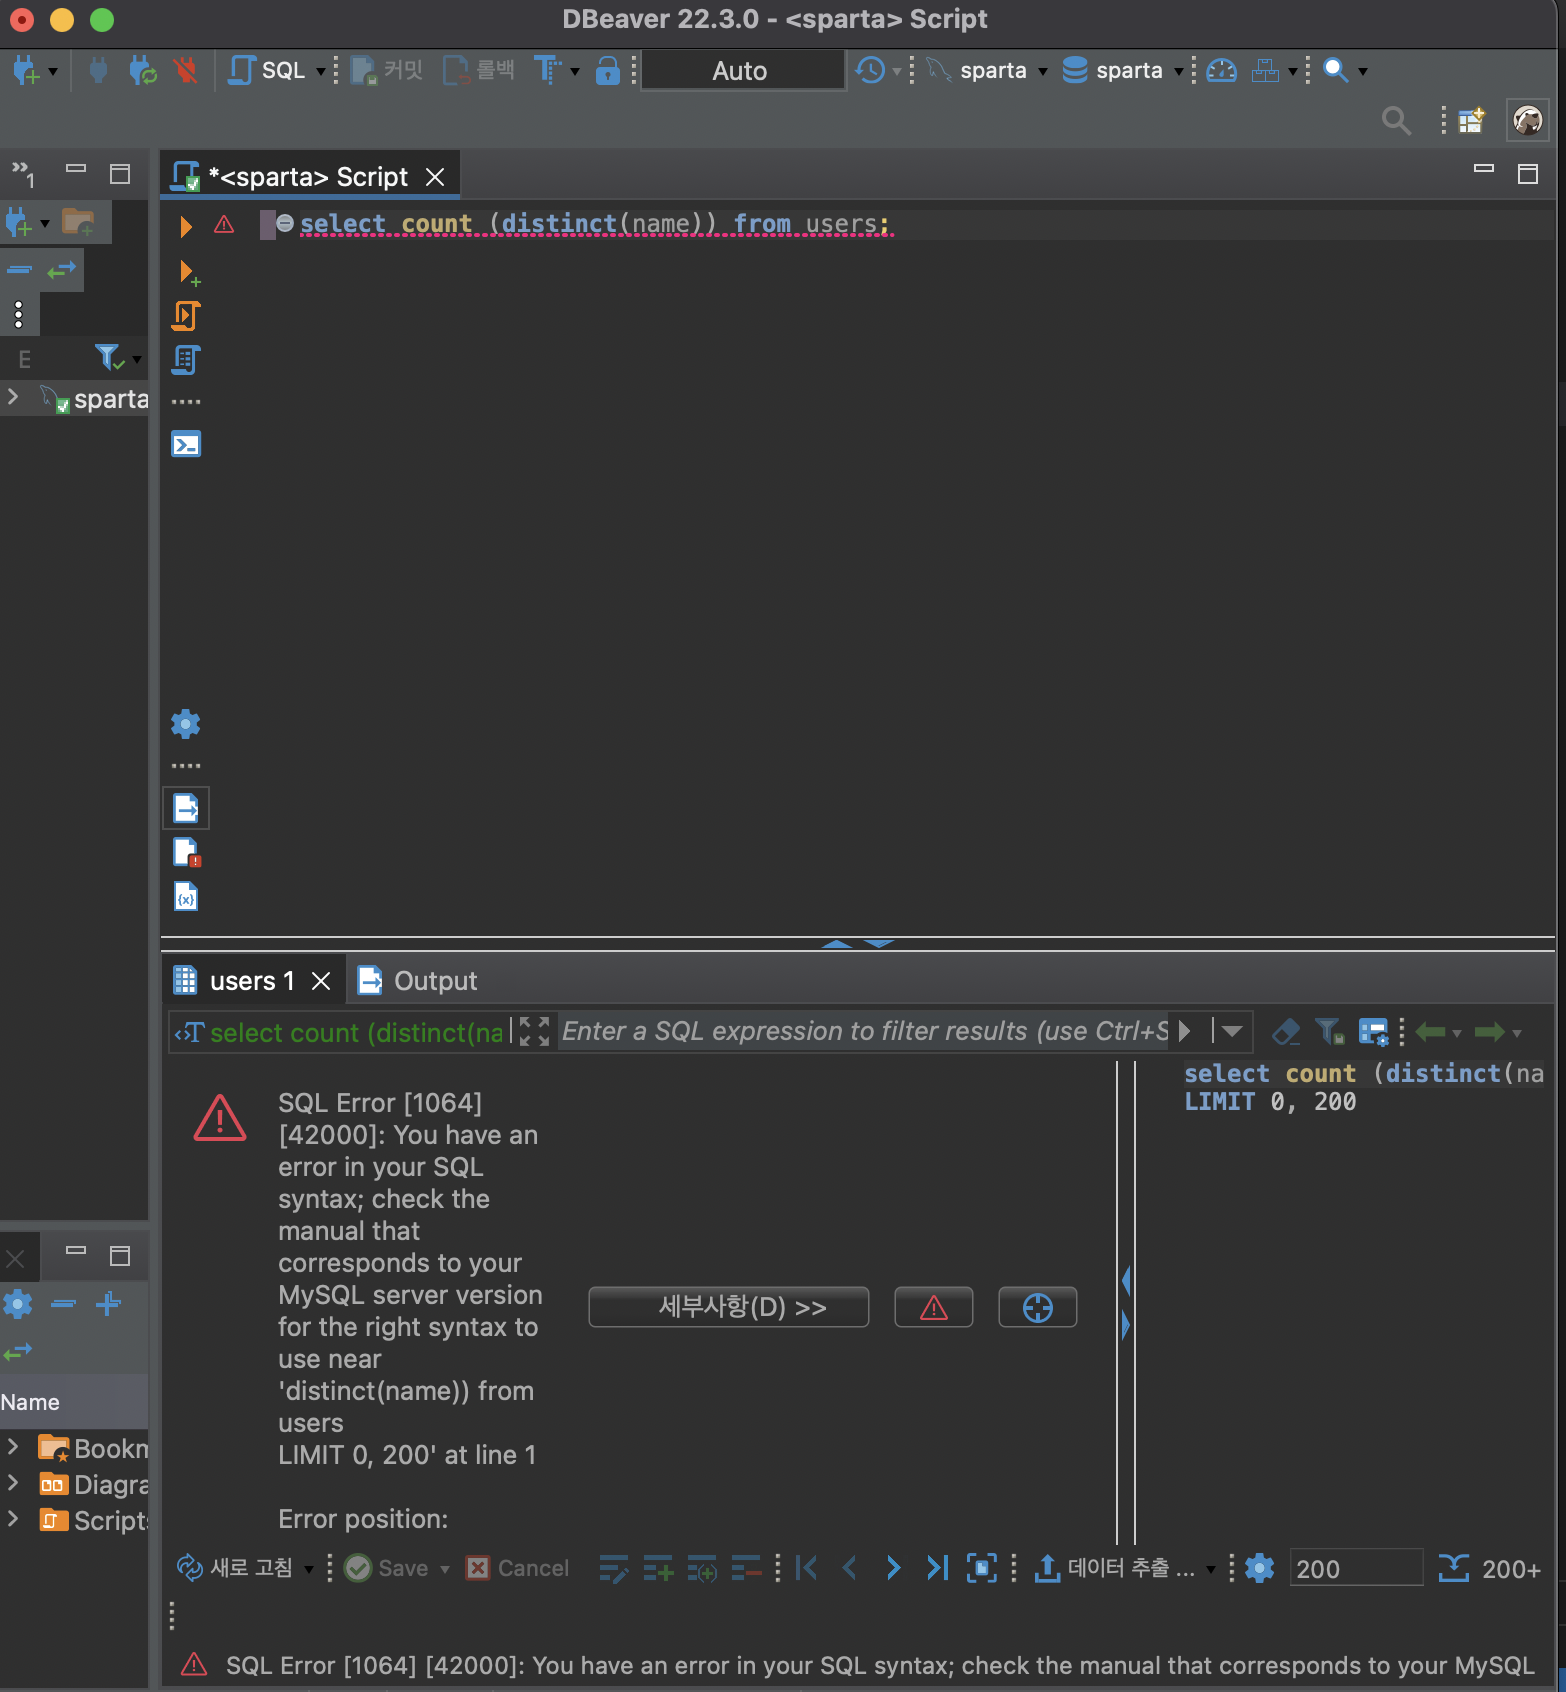Click the Auto commit mode field

pos(742,71)
